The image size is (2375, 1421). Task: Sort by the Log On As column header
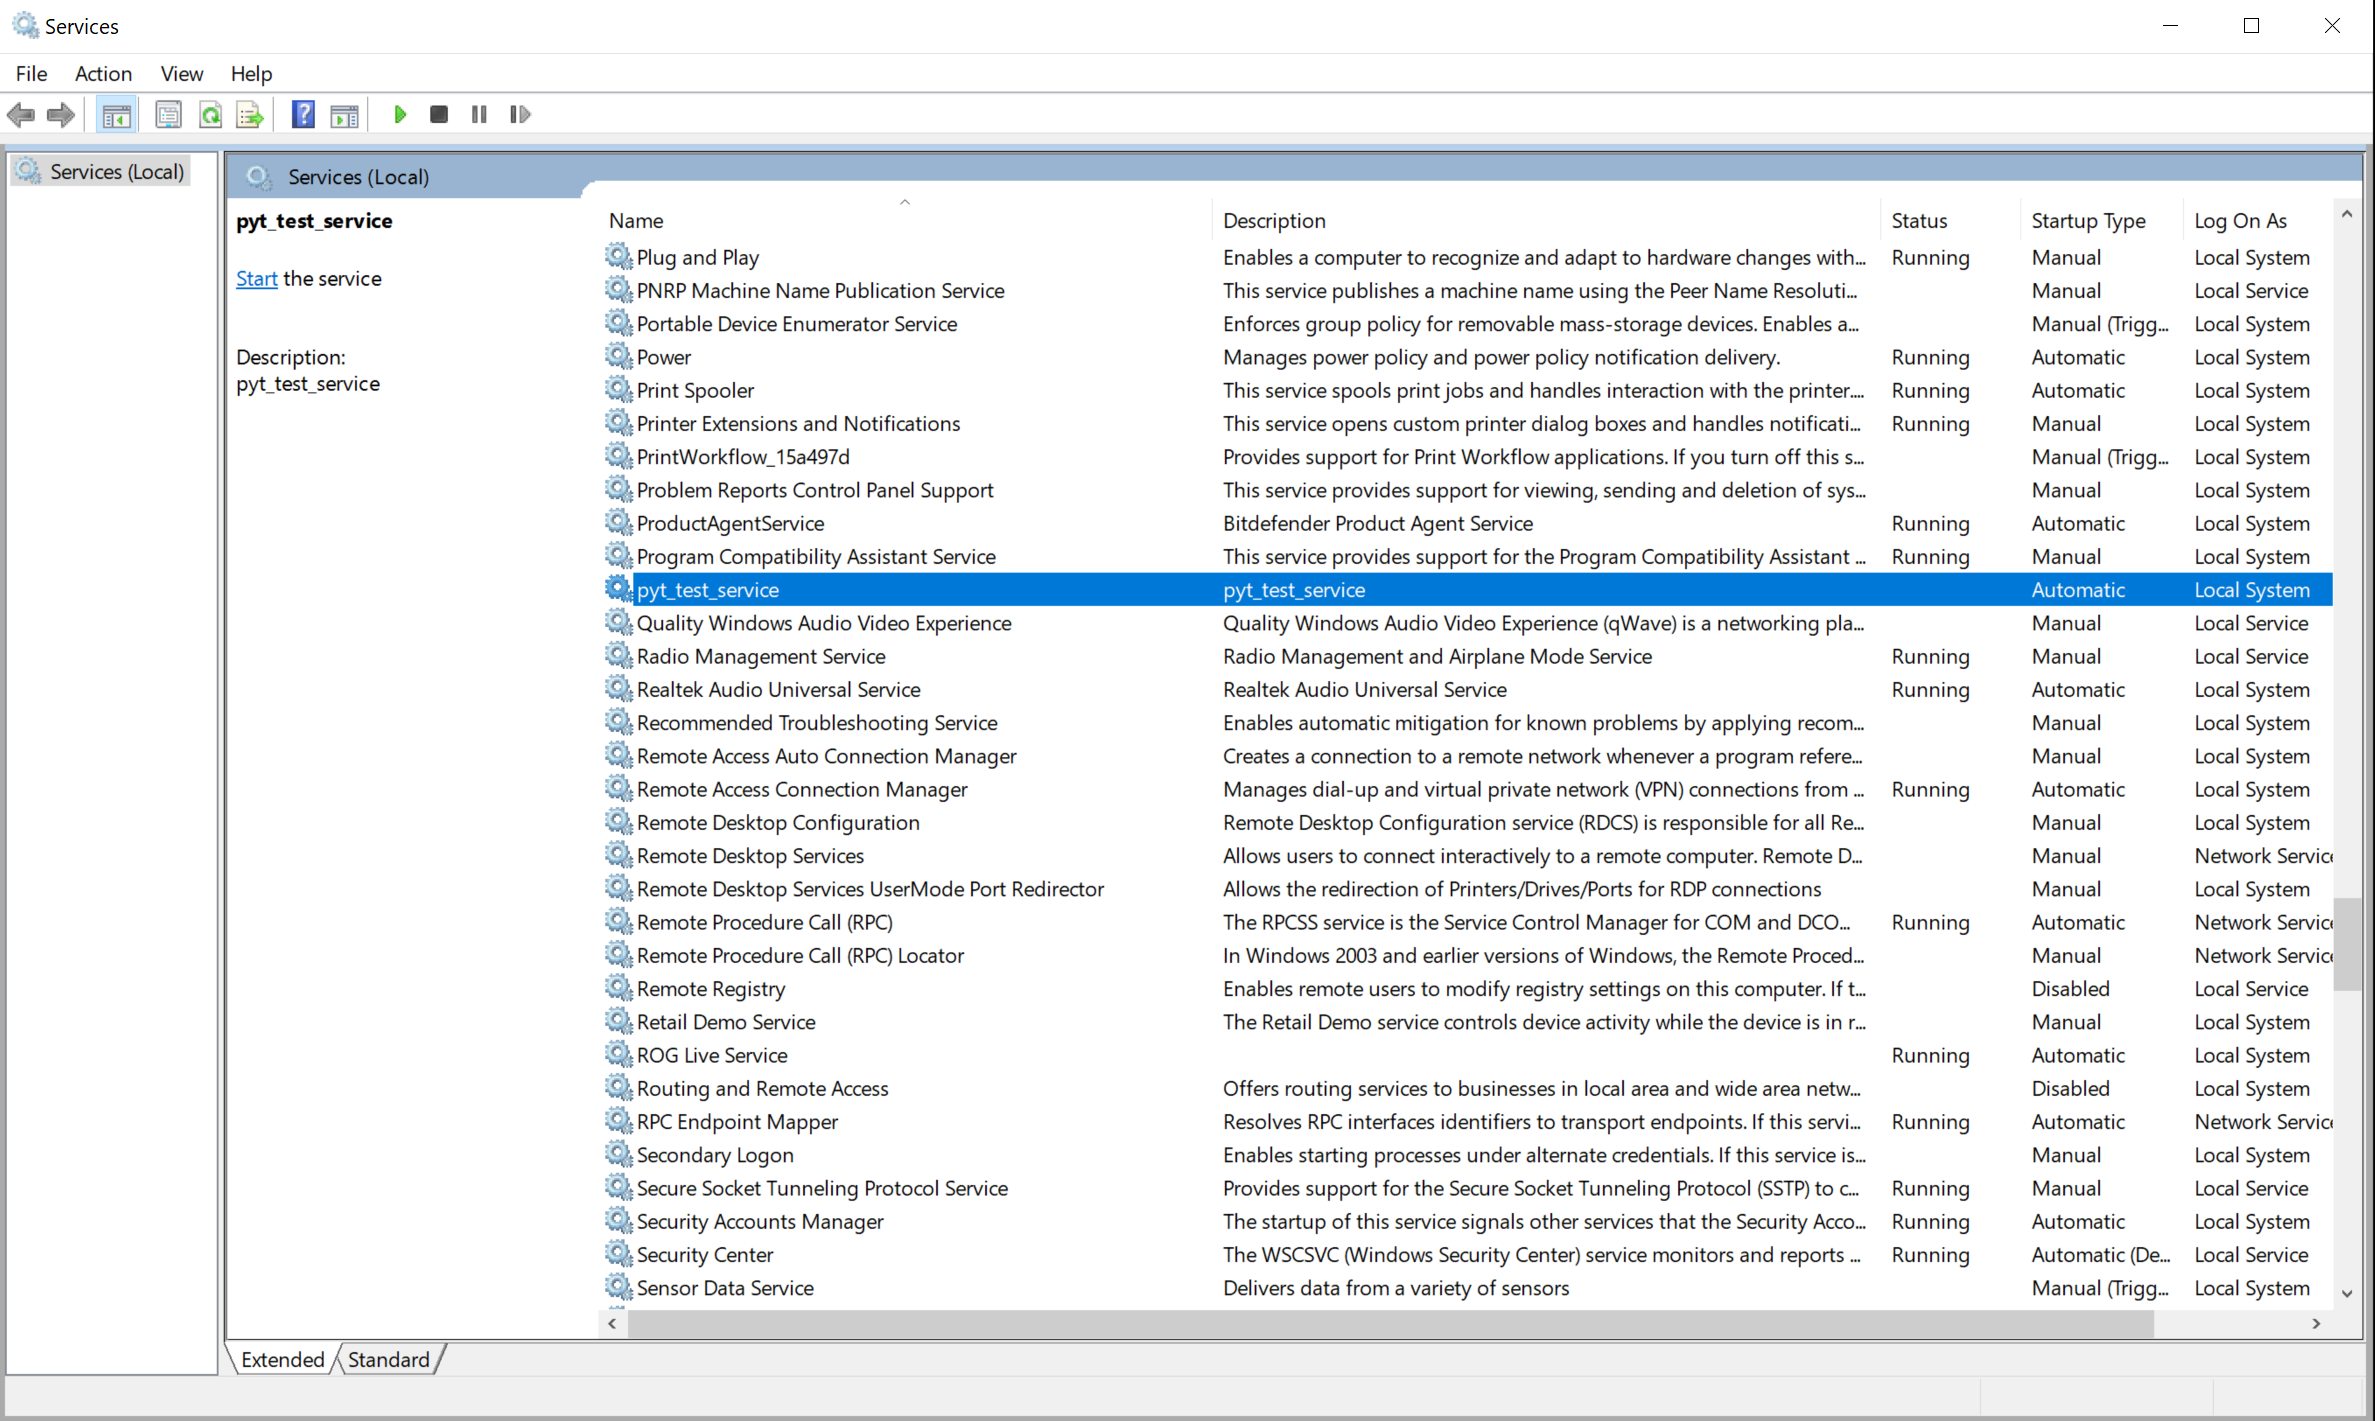[x=2260, y=221]
